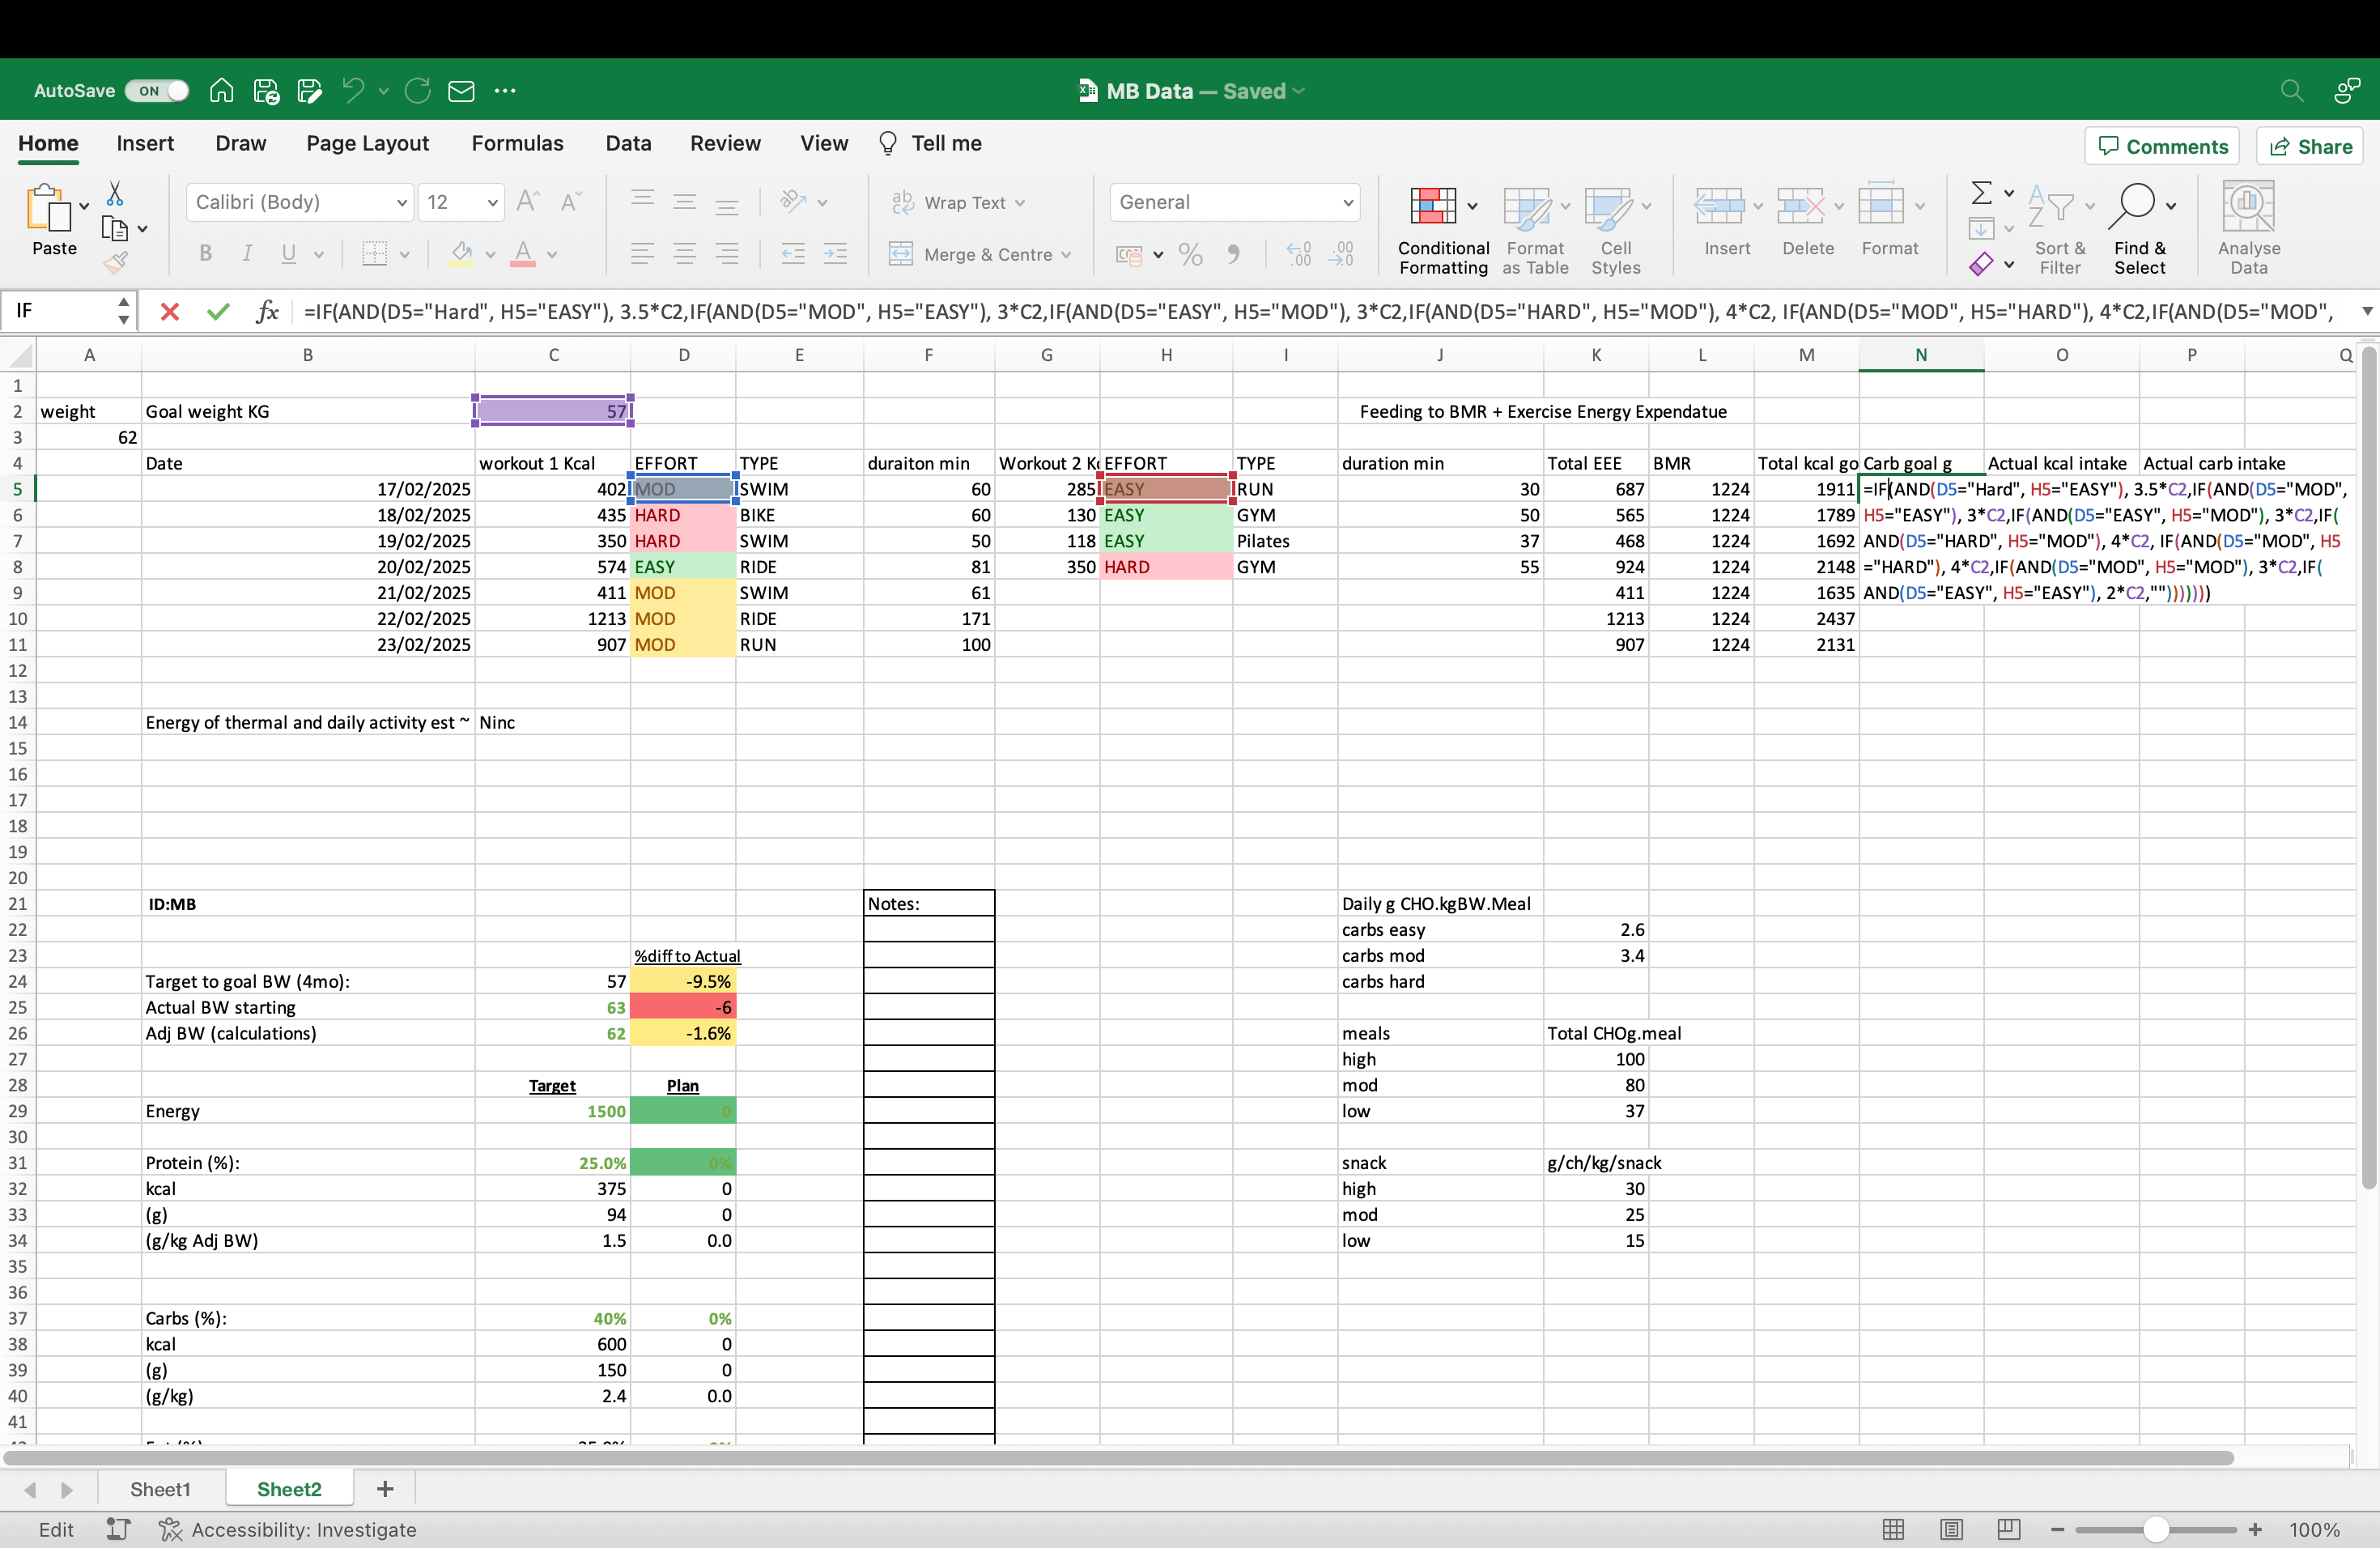2380x1548 pixels.
Task: Switch to Page Layout view icon
Action: [1951, 1529]
